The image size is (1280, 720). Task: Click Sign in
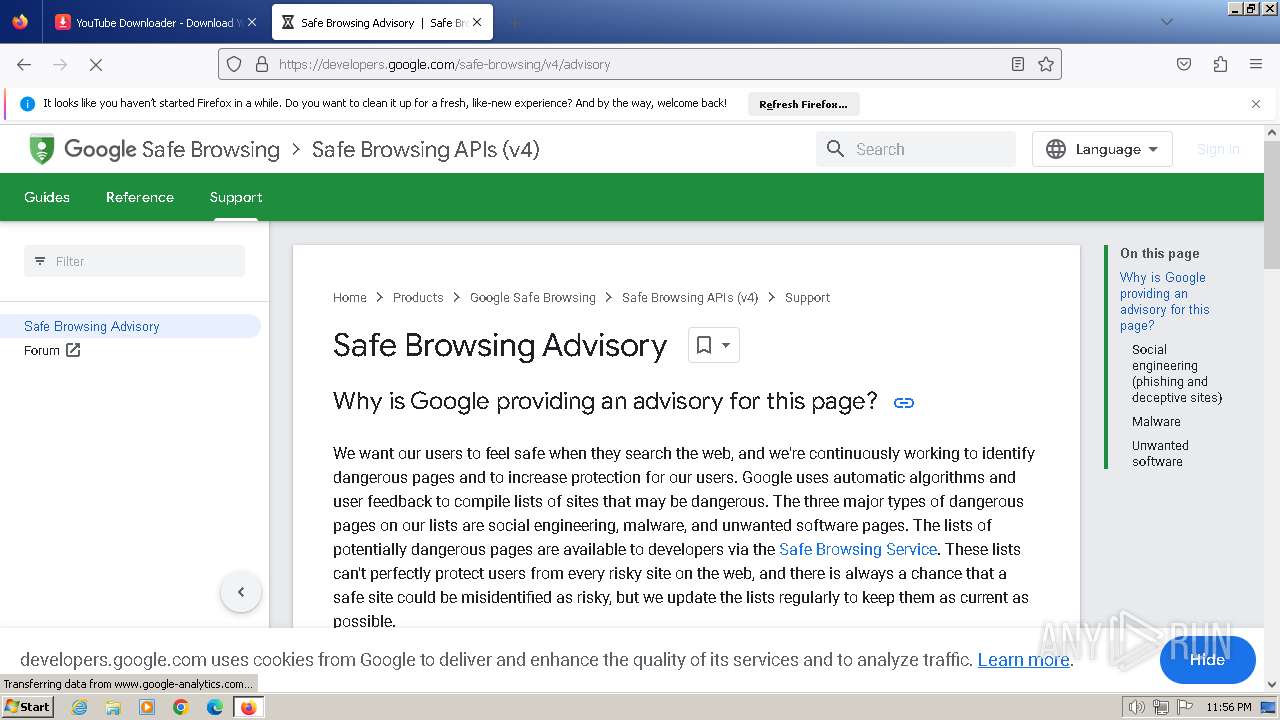point(1218,149)
